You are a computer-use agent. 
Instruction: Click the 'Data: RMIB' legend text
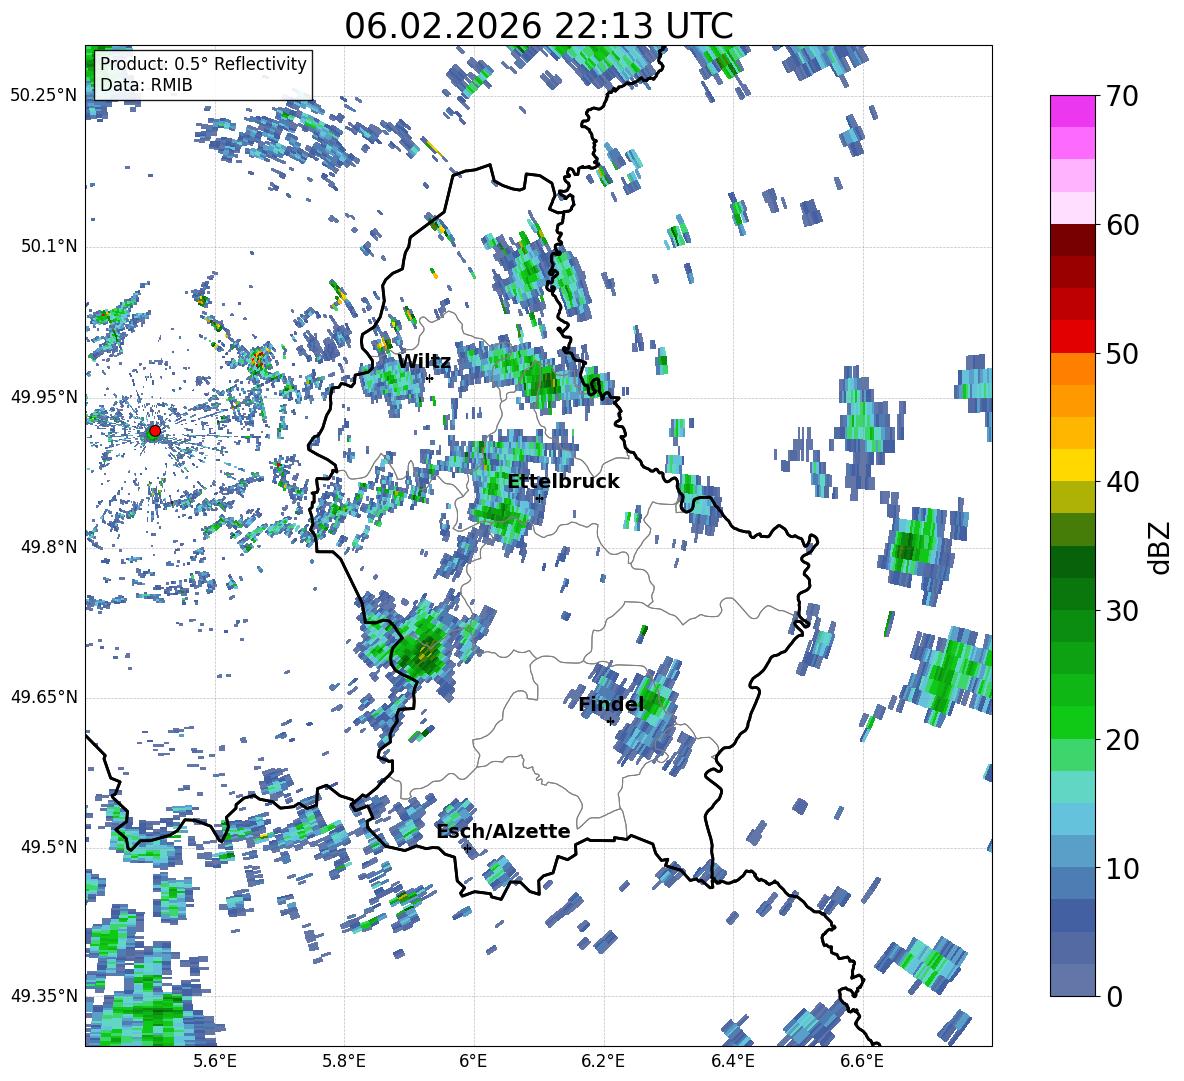(146, 85)
